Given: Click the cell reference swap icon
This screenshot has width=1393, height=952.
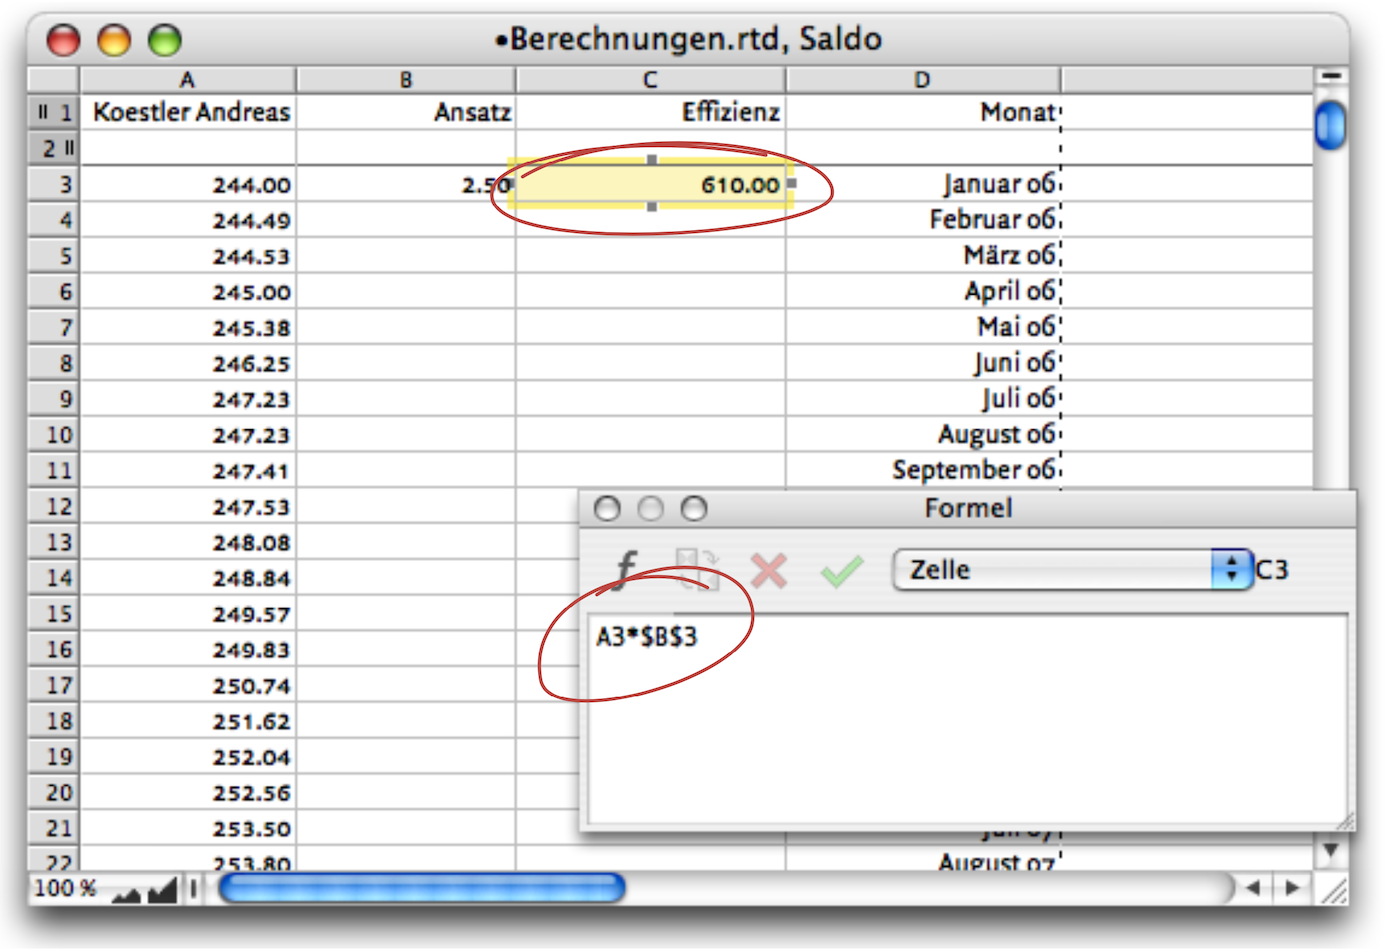Looking at the screenshot, I should [697, 570].
